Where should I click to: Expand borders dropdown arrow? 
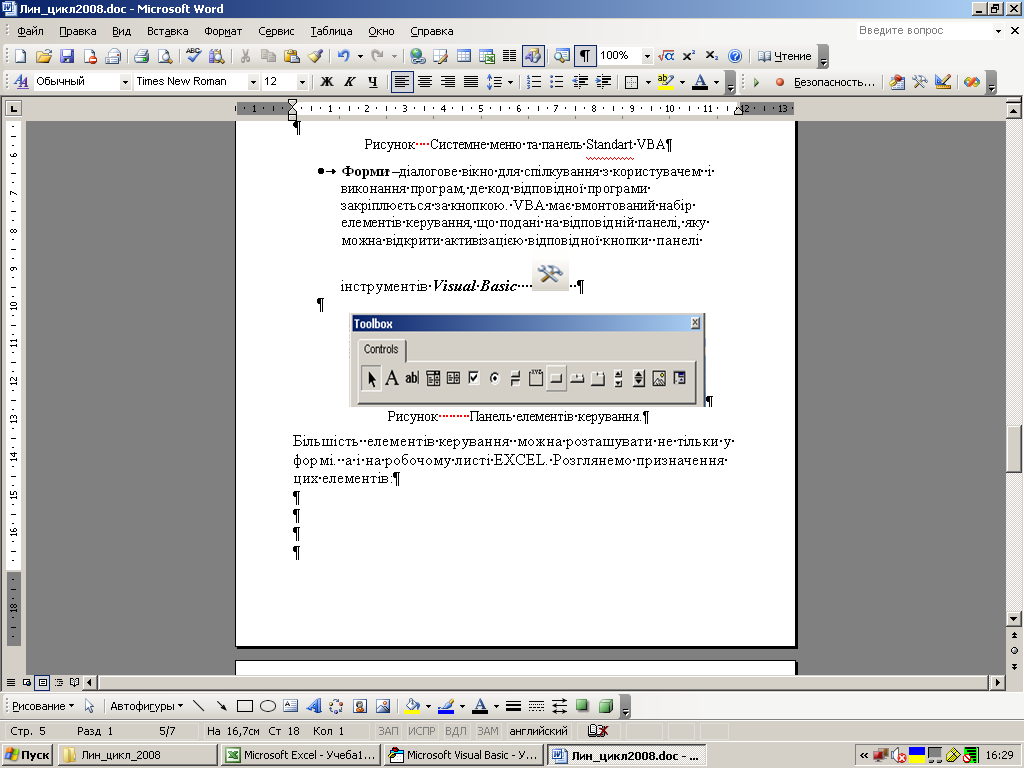pyautogui.click(x=648, y=82)
